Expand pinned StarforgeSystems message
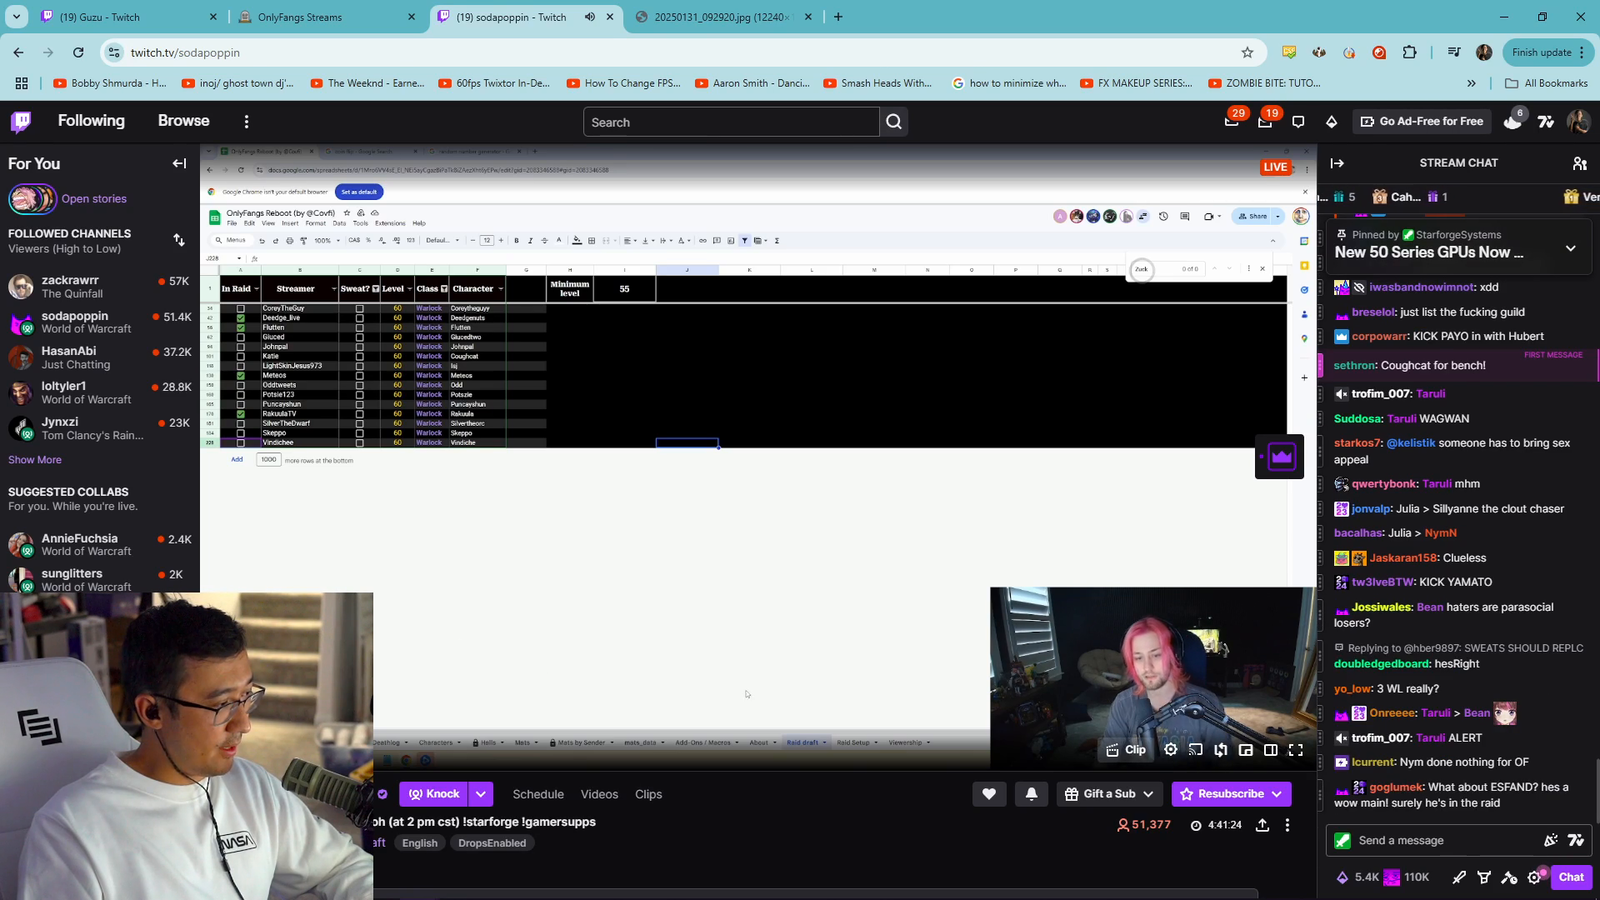This screenshot has width=1600, height=900. [x=1570, y=248]
